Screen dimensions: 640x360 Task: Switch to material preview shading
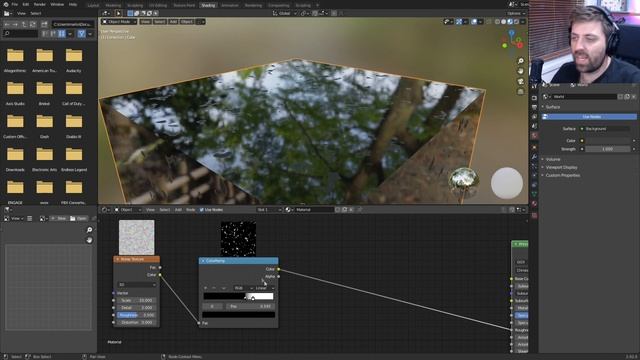pyautogui.click(x=510, y=22)
